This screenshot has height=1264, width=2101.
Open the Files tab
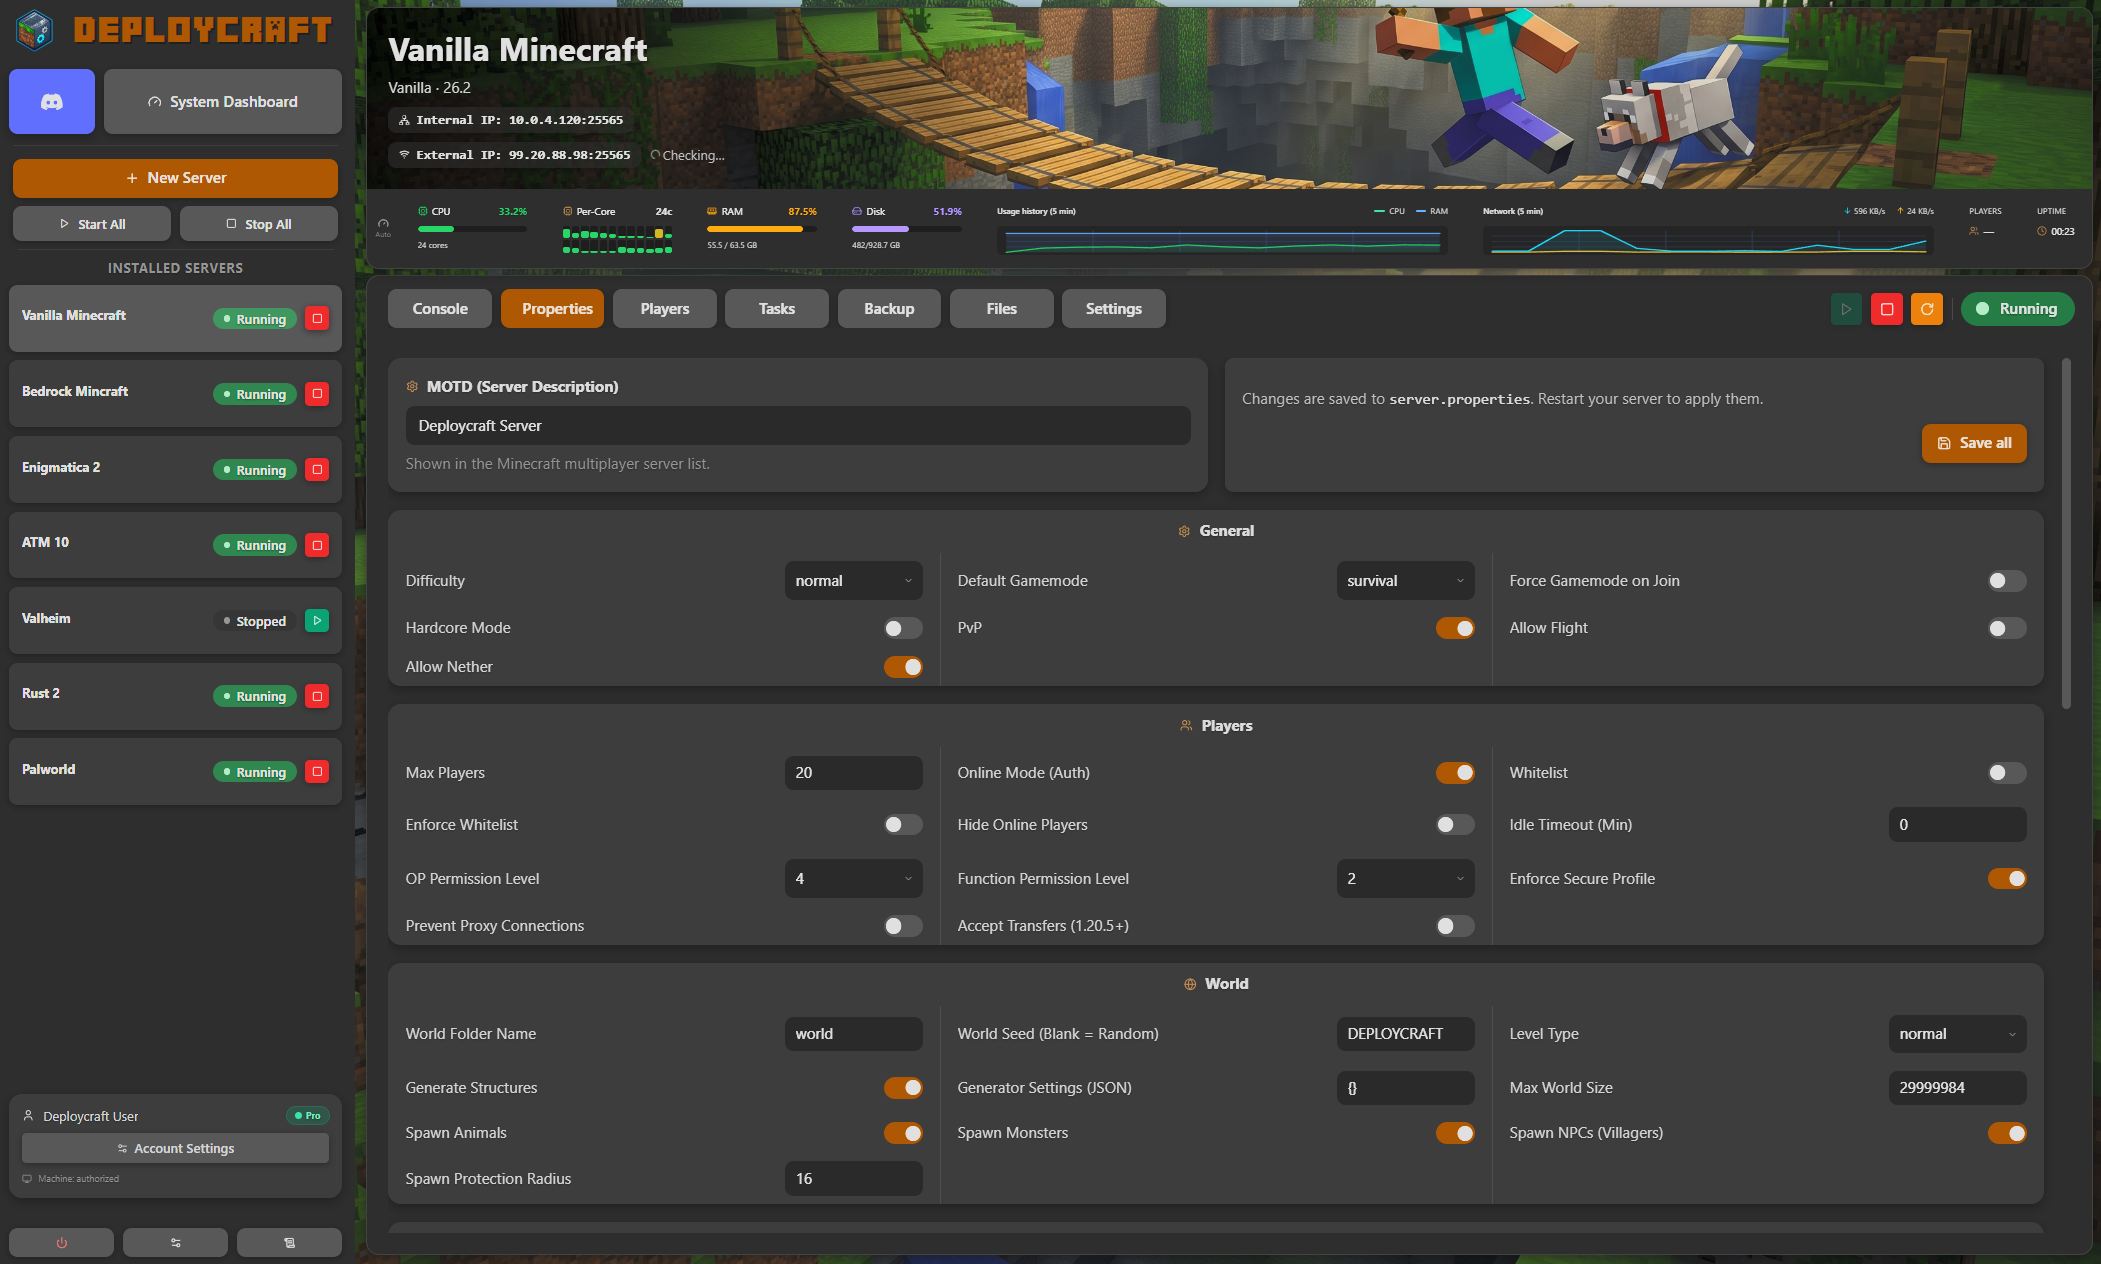[1001, 309]
